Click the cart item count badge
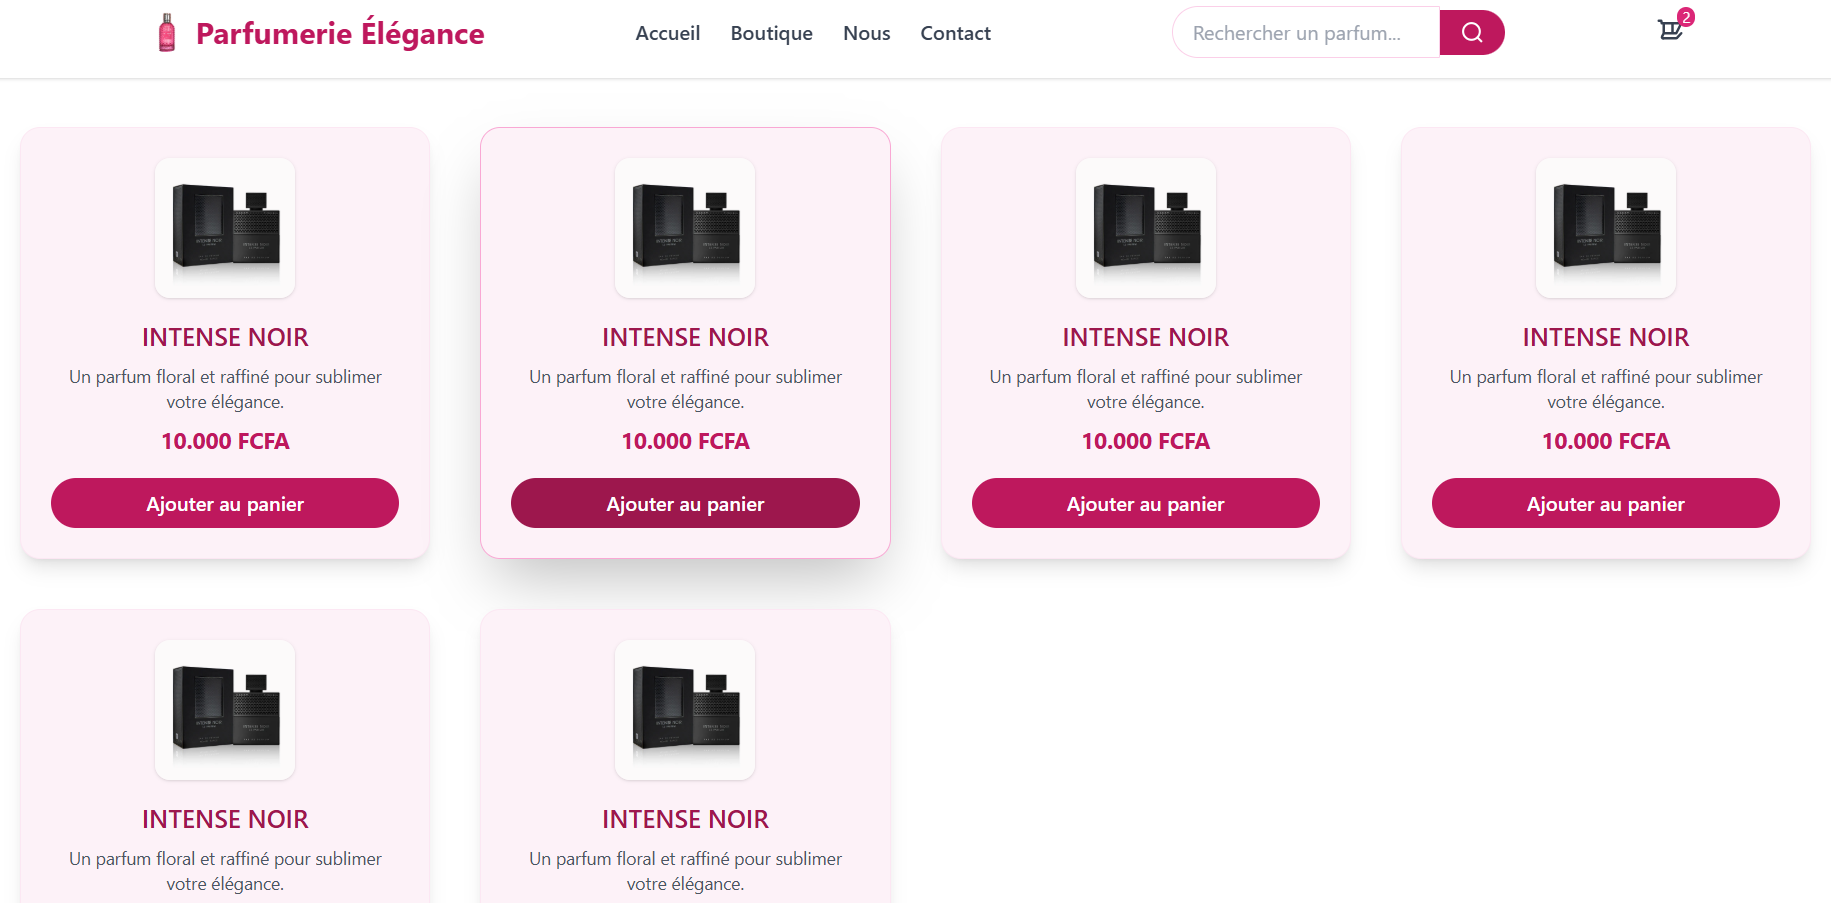1831x903 pixels. coord(1686,17)
